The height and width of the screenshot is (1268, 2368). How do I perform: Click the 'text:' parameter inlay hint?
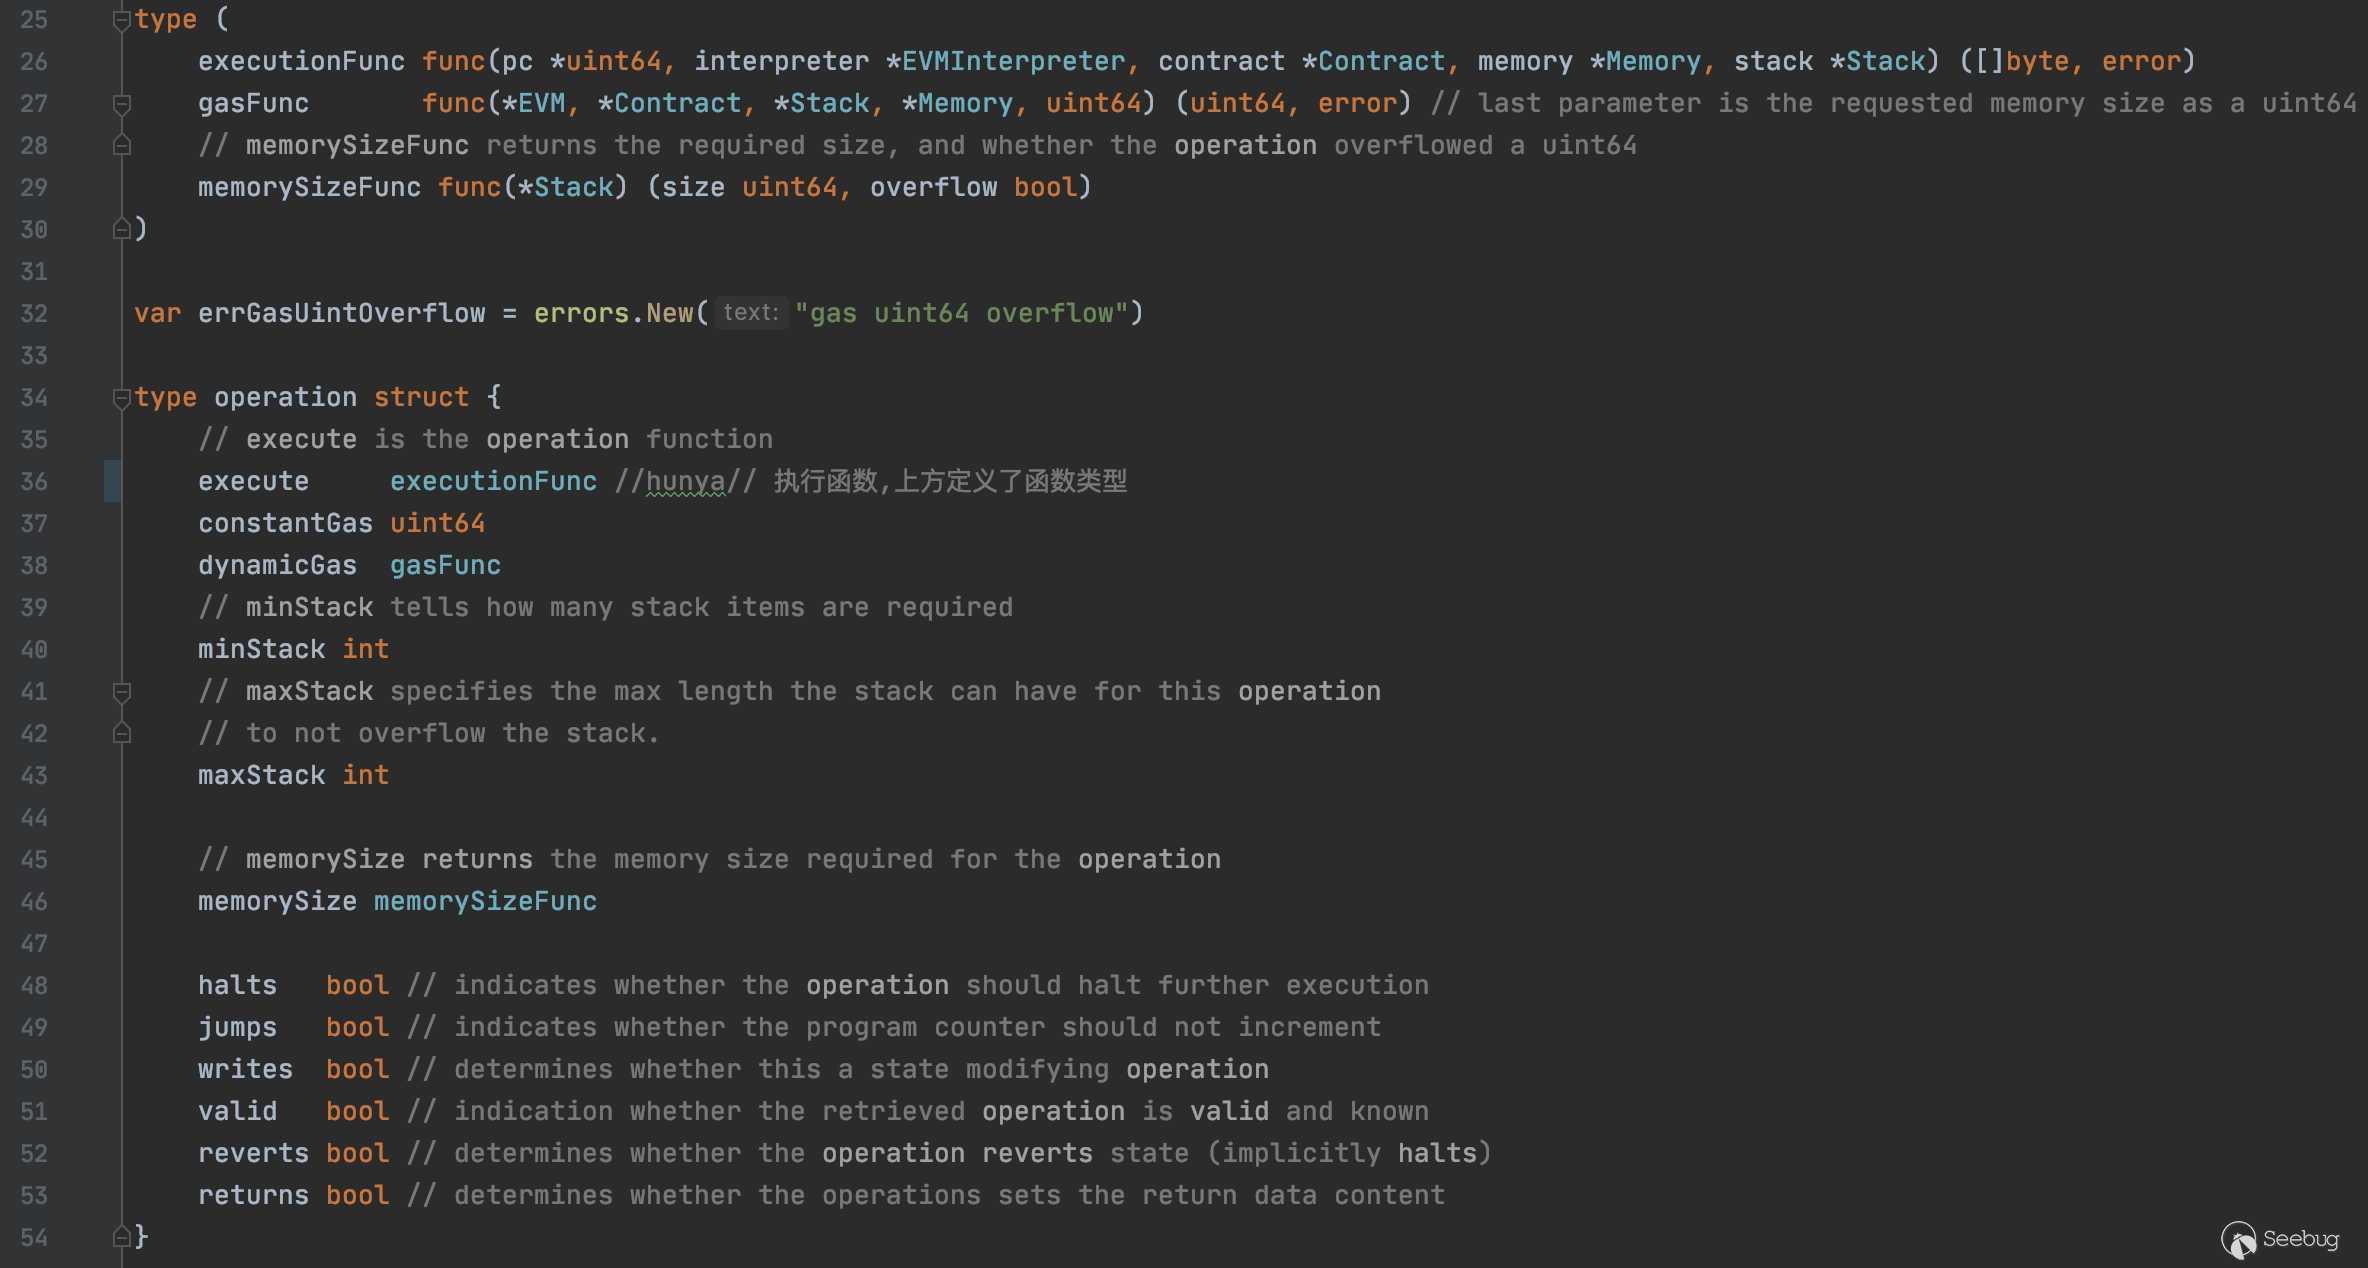point(750,313)
